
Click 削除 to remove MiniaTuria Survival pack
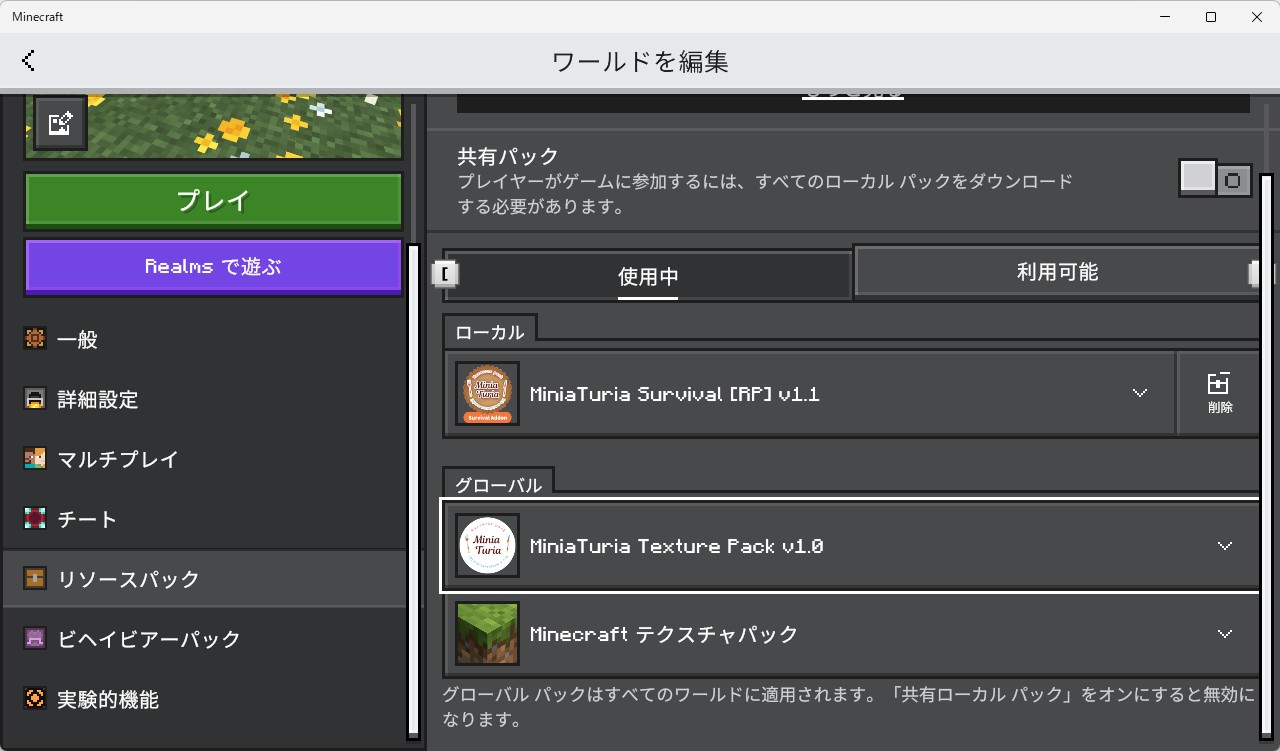1219,393
